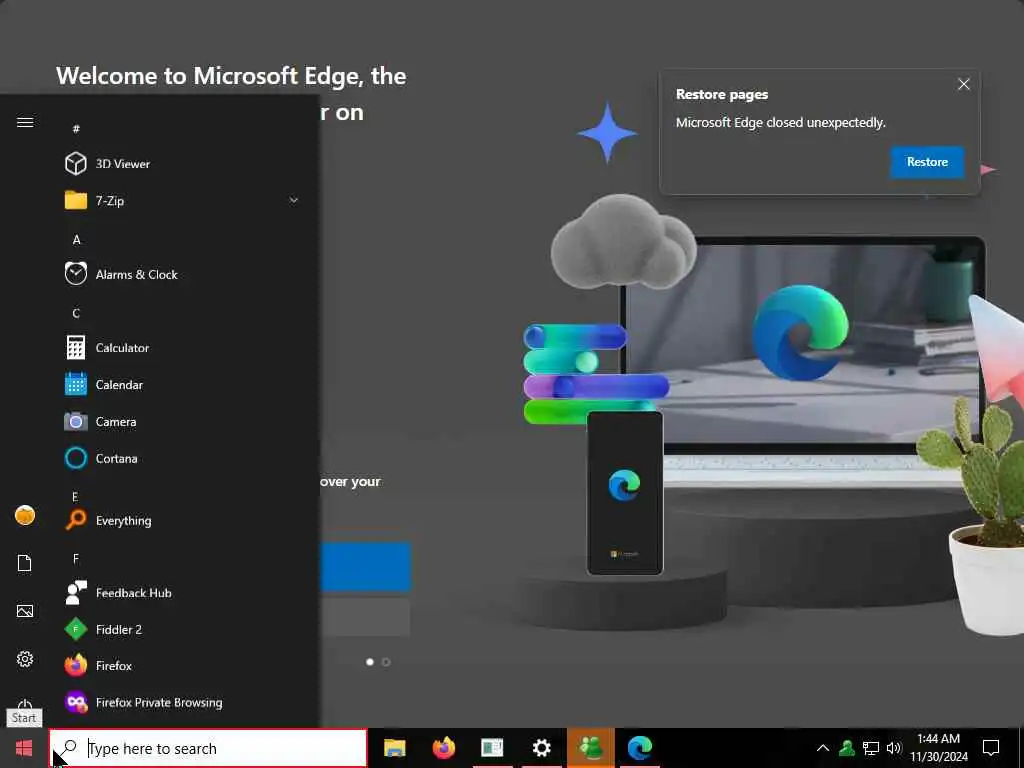Screen dimensions: 1024x768
Task: Open File Explorer on taskbar
Action: [394, 748]
